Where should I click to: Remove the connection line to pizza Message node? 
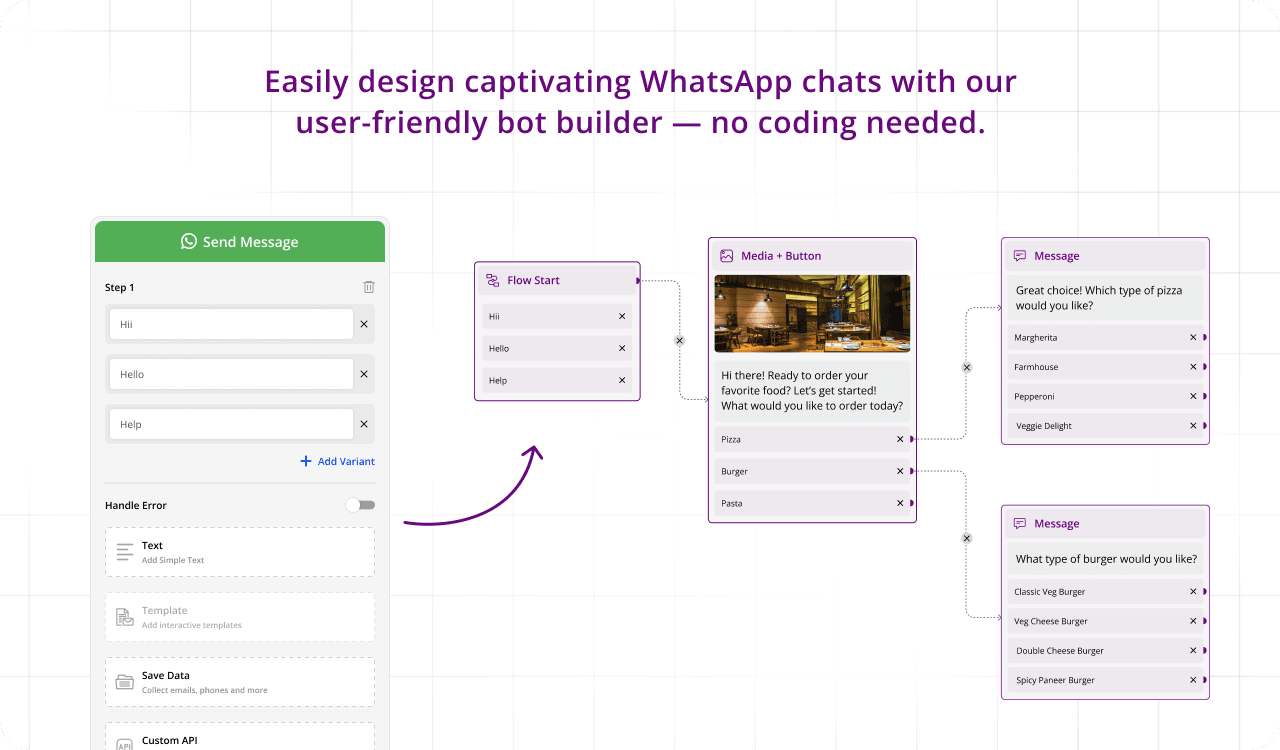967,367
